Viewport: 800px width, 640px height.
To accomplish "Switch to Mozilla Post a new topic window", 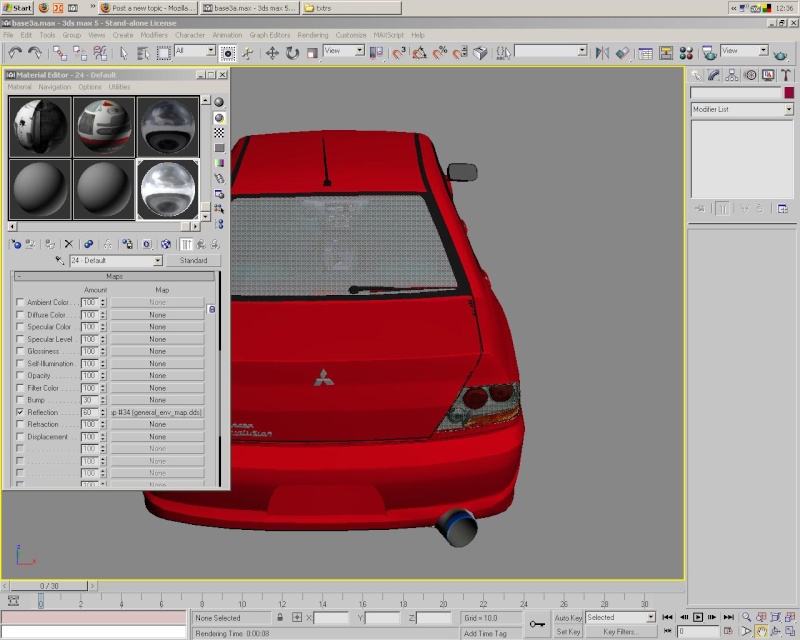I will 148,8.
